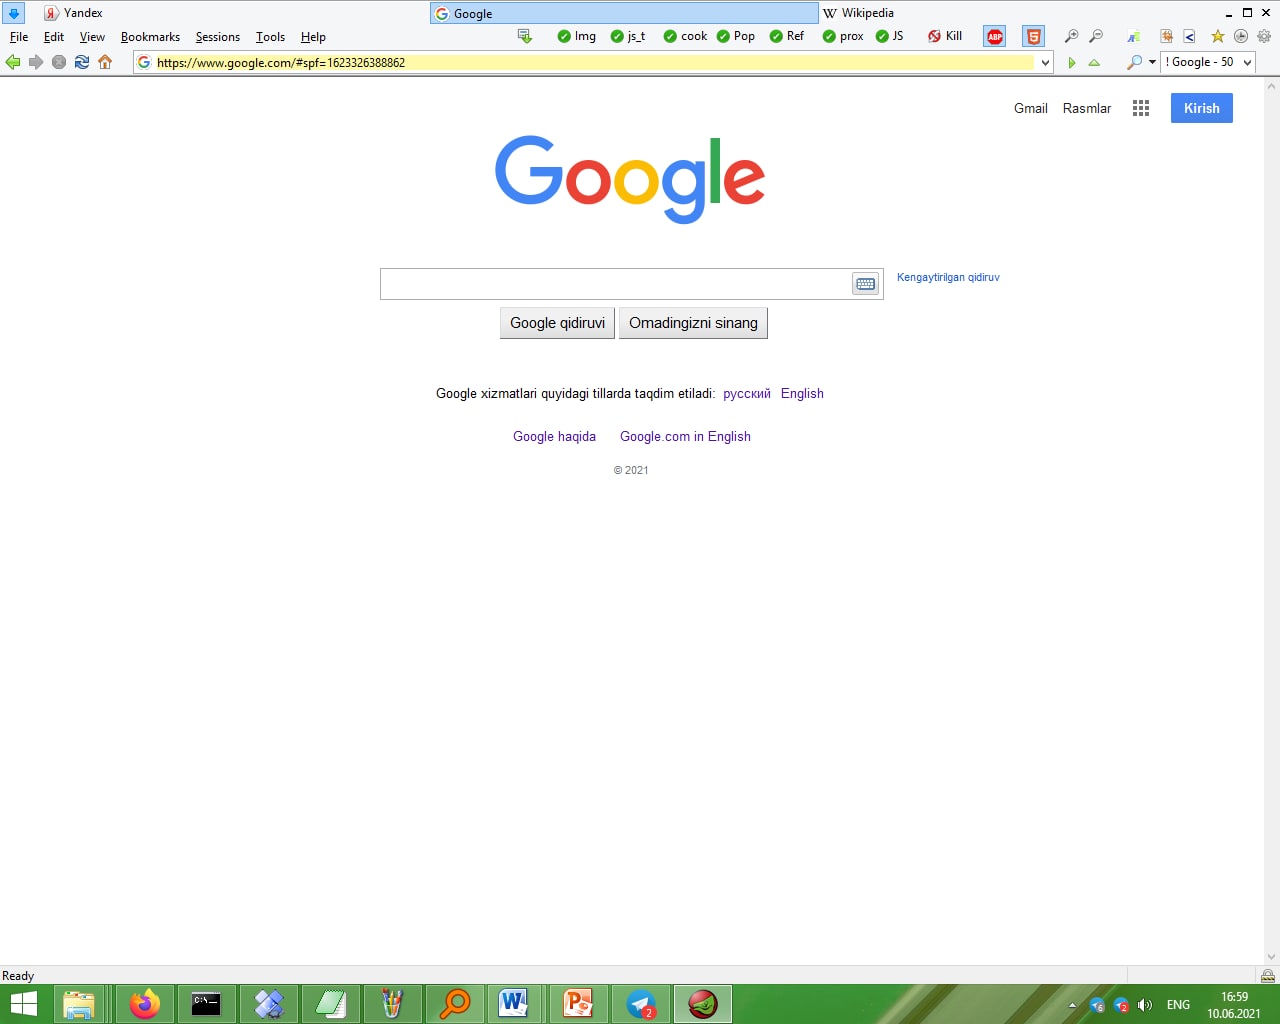Open the Sessions menu

coord(217,37)
